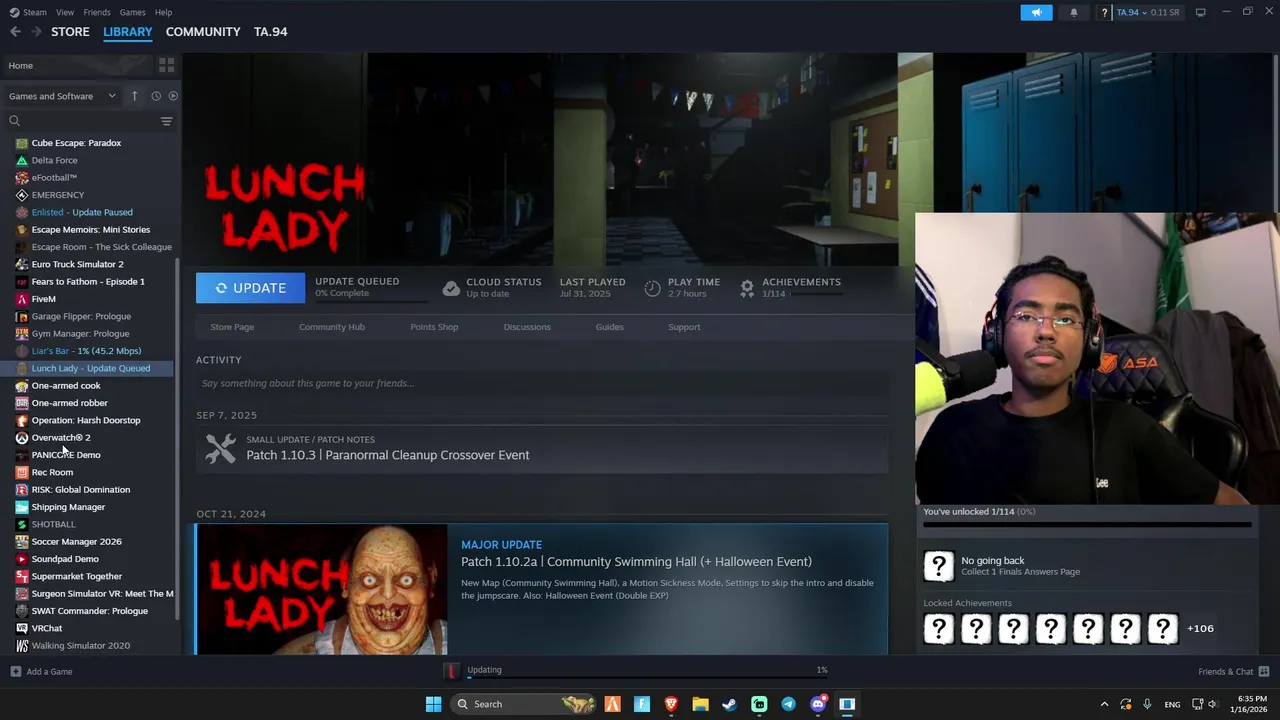Open advanced library filter options
Screen dimensions: 1280x720
(x=167, y=121)
